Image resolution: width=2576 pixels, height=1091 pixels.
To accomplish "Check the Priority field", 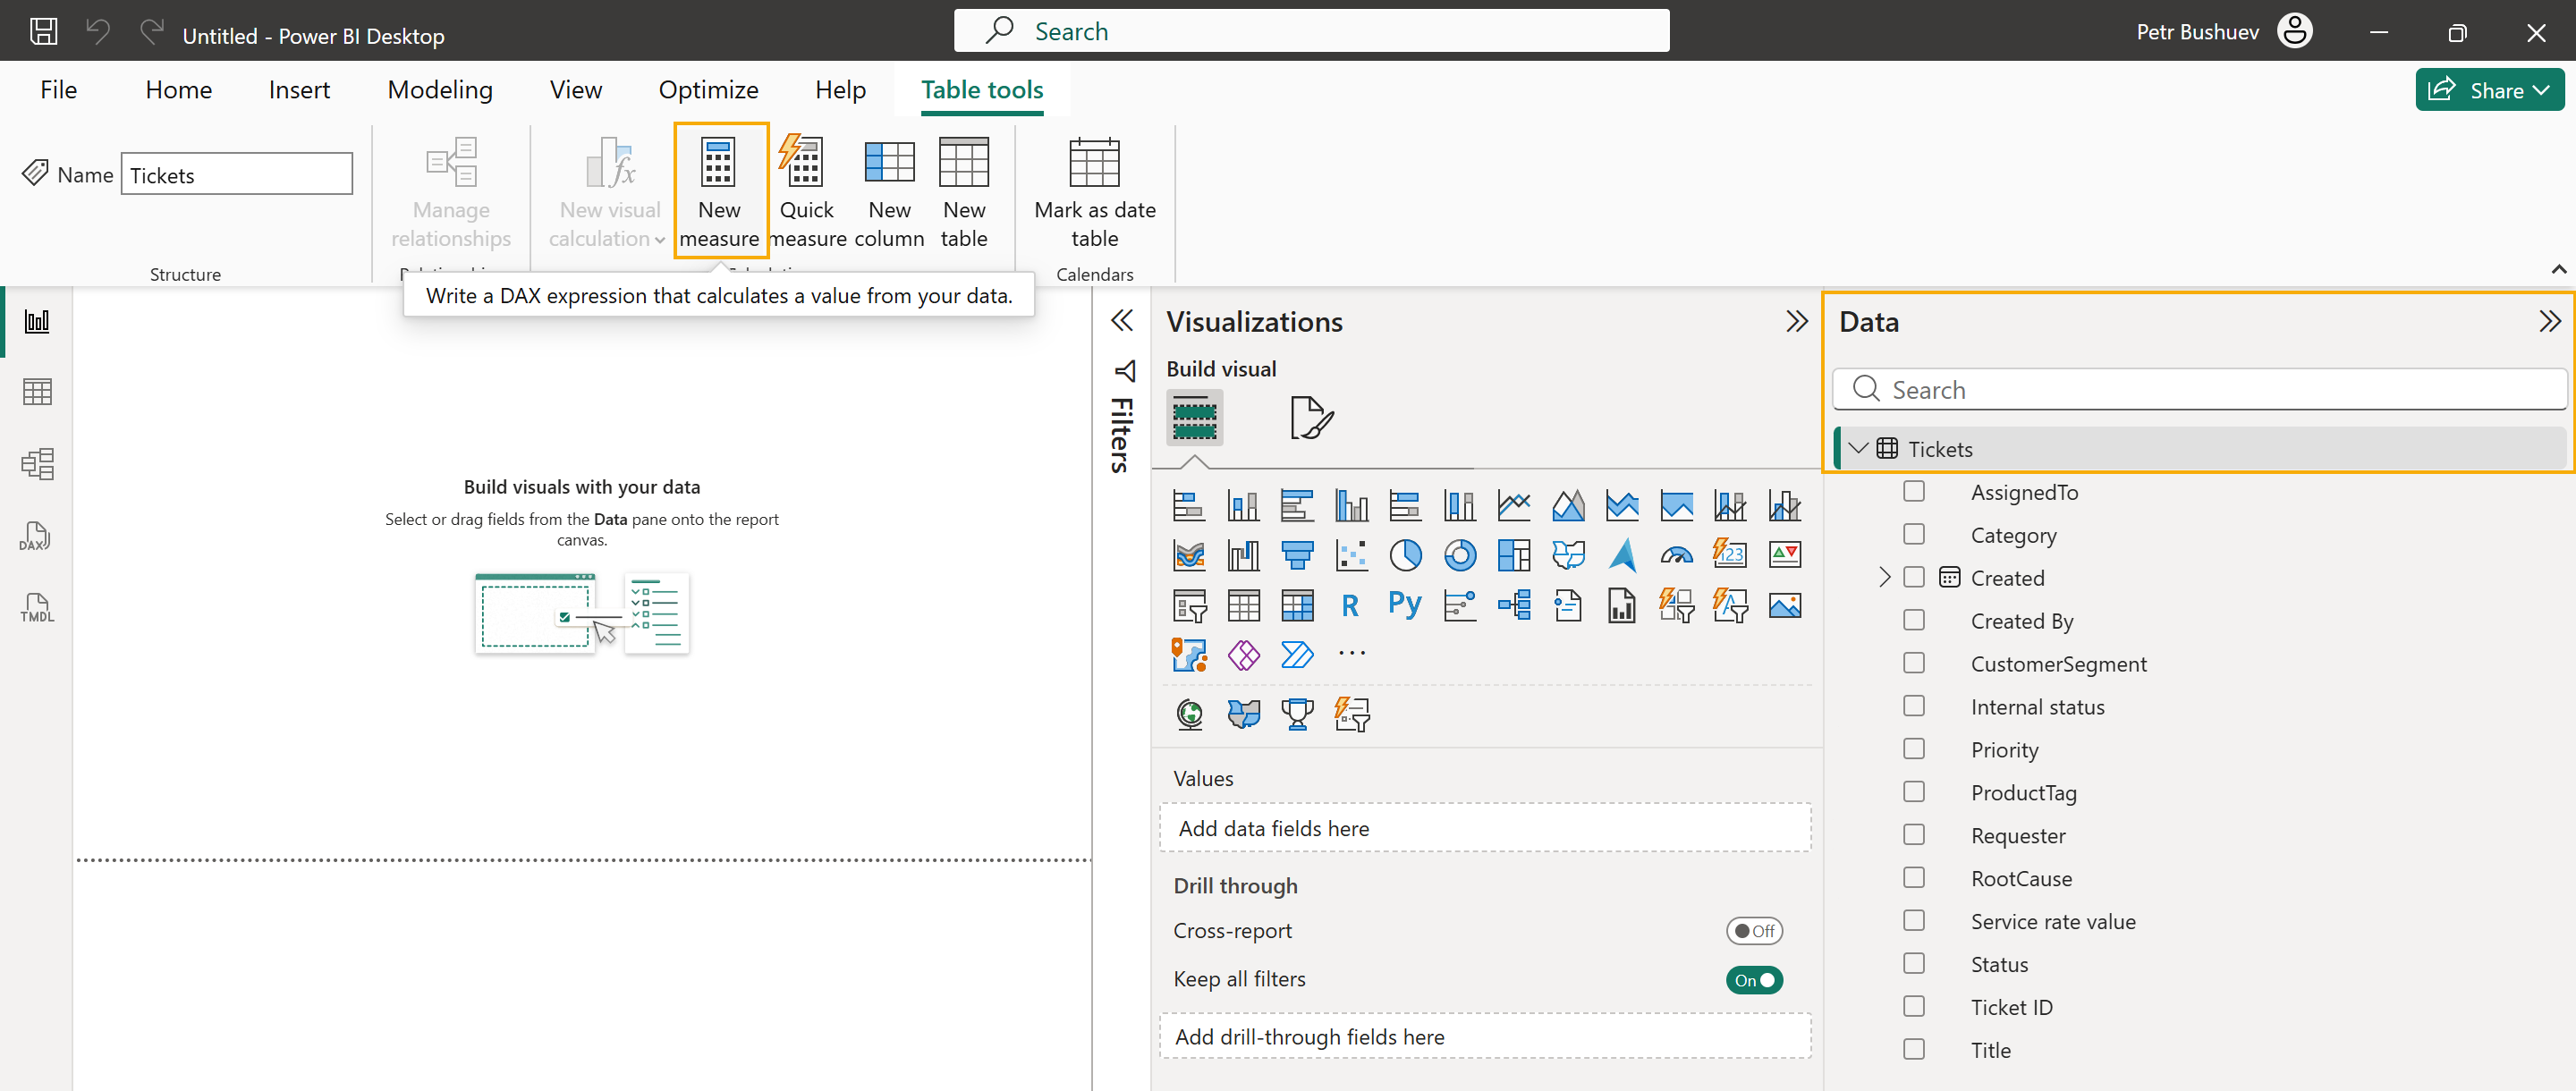I will pos(1913,749).
